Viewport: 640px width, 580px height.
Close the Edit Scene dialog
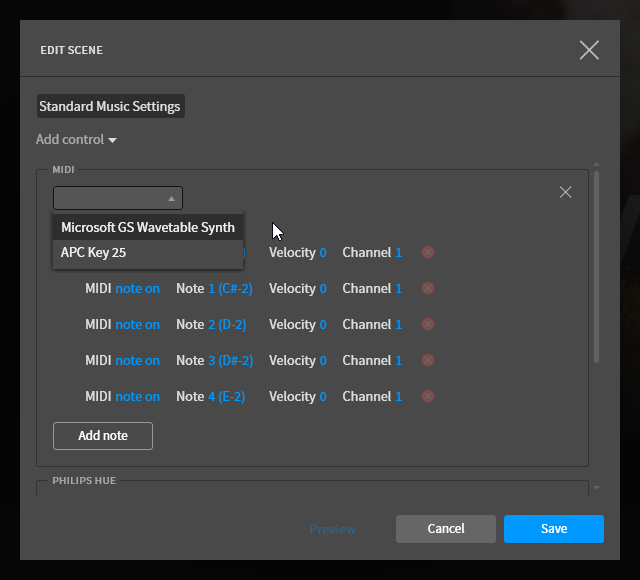click(589, 50)
